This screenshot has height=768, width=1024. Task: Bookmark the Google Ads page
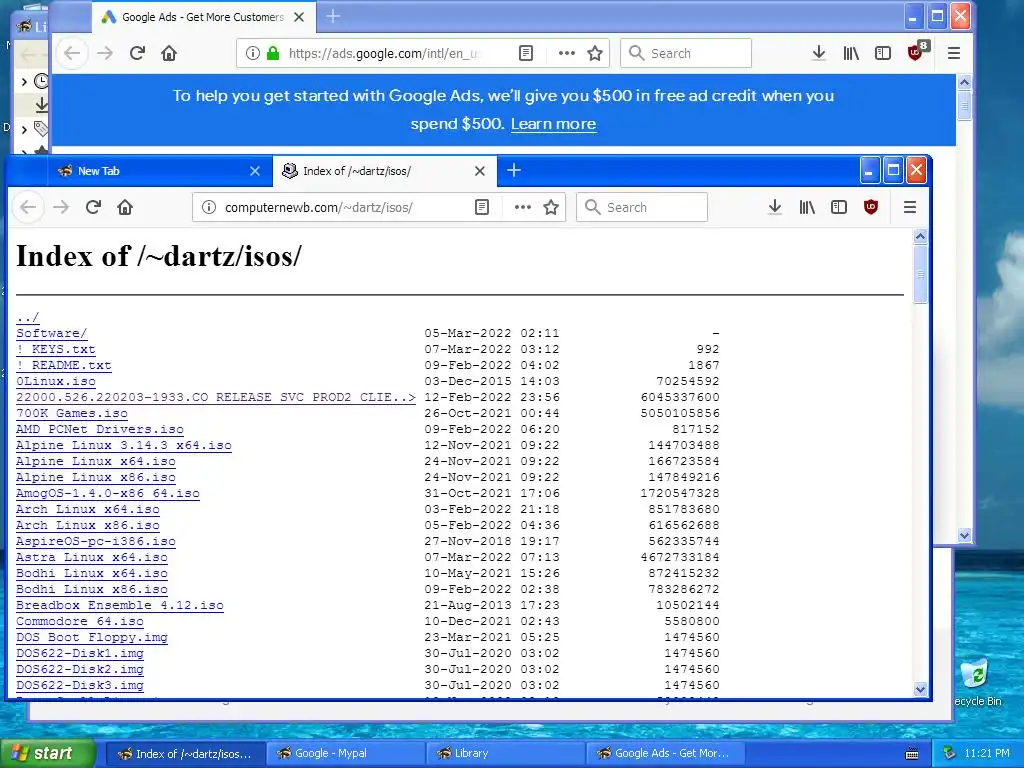click(595, 53)
